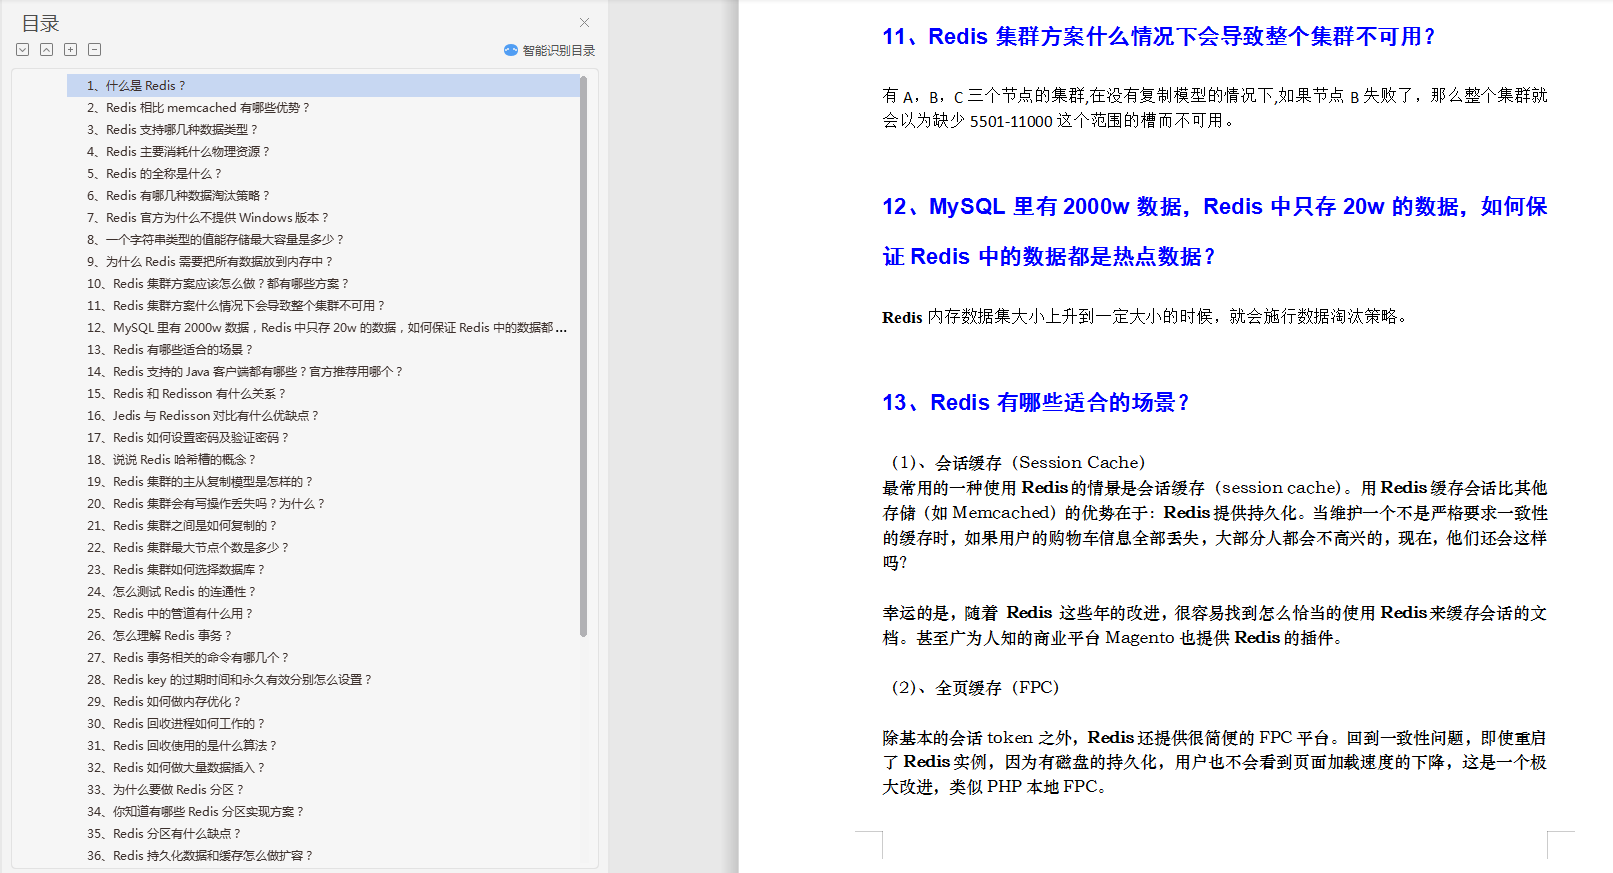
Task: Click the plus (promote level) icon
Action: coord(71,50)
